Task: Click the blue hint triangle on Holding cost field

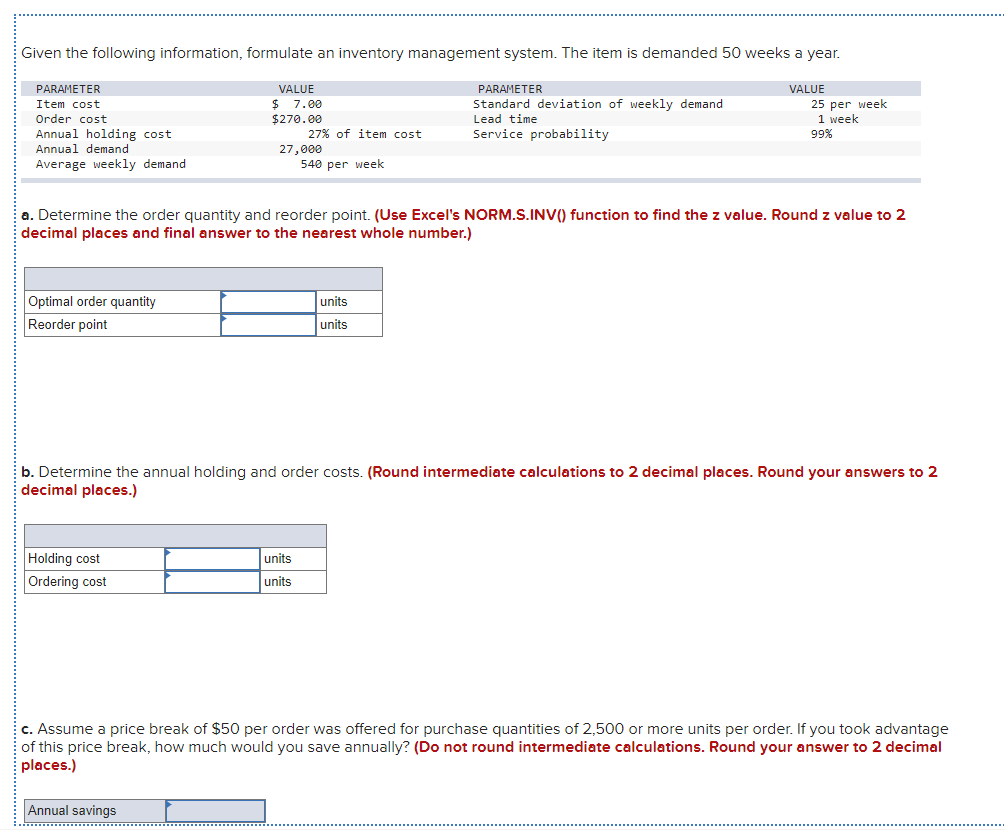Action: [170, 553]
